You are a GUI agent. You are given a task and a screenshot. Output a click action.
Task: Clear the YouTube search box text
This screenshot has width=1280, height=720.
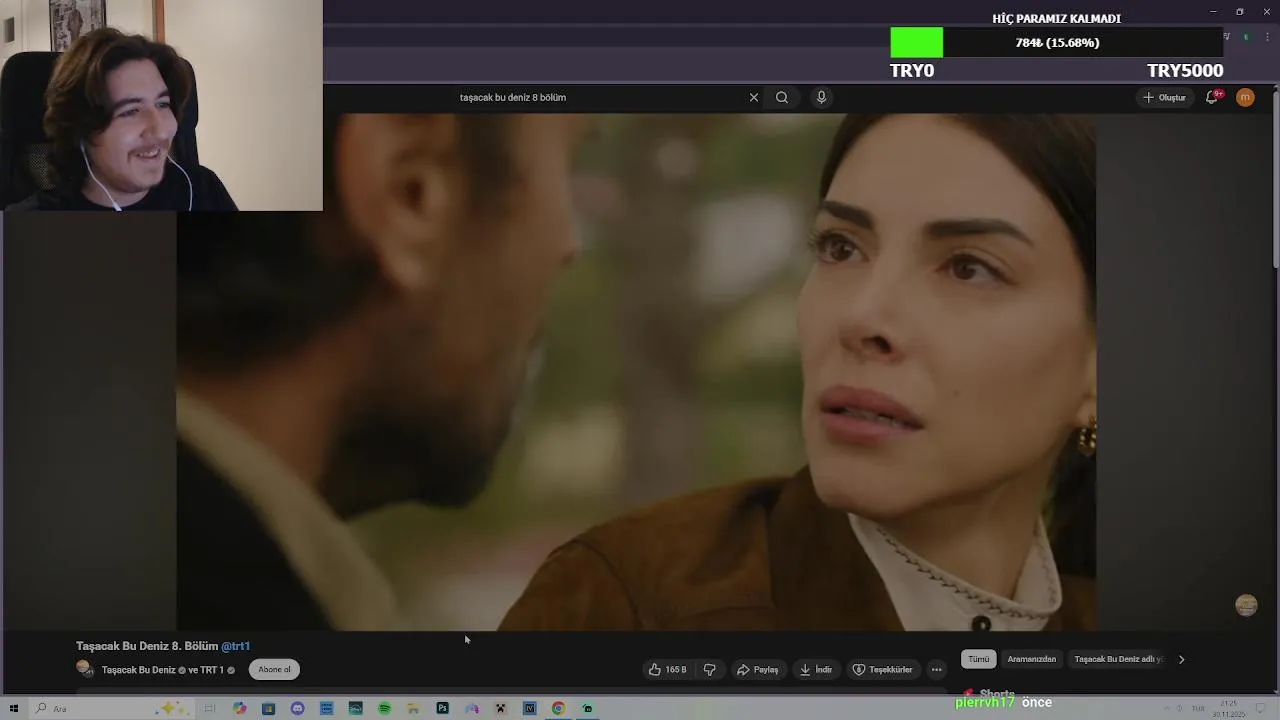coord(754,97)
